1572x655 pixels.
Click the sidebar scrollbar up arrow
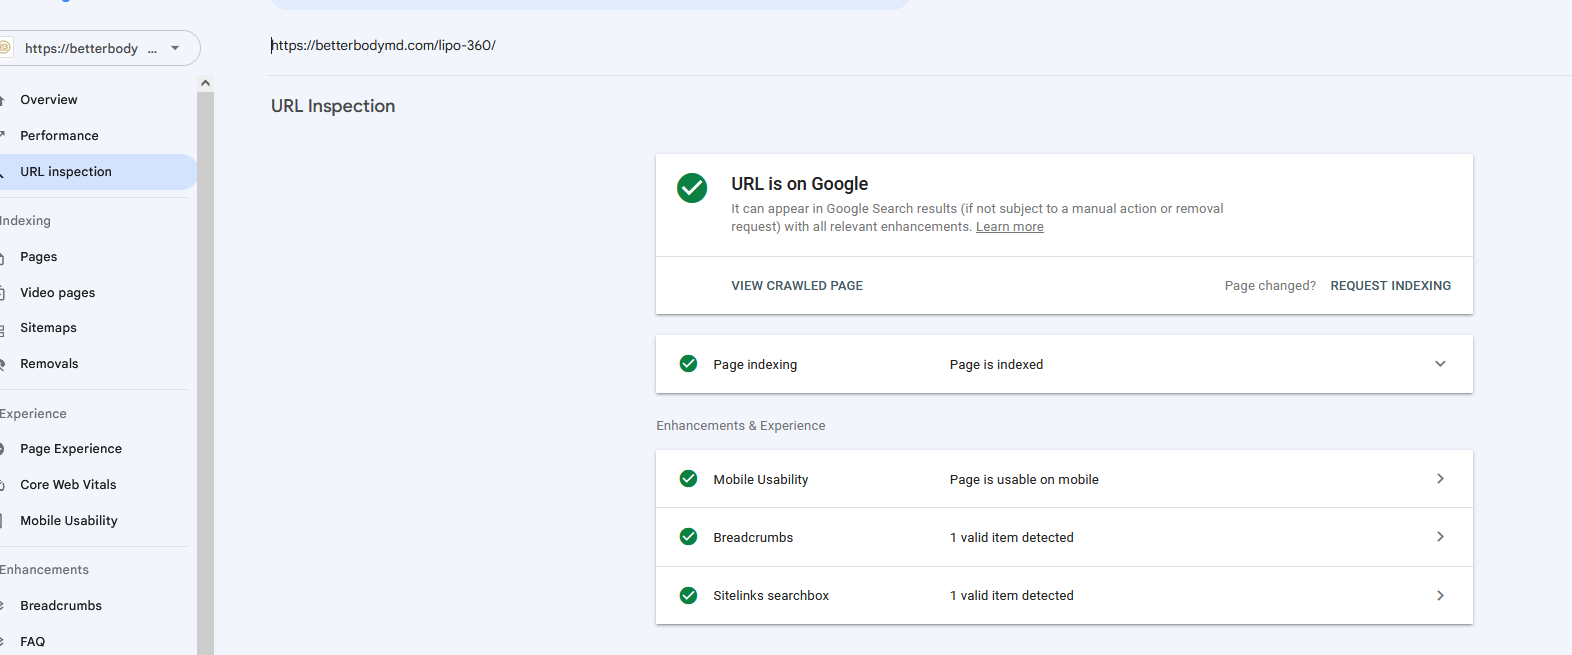[x=205, y=83]
